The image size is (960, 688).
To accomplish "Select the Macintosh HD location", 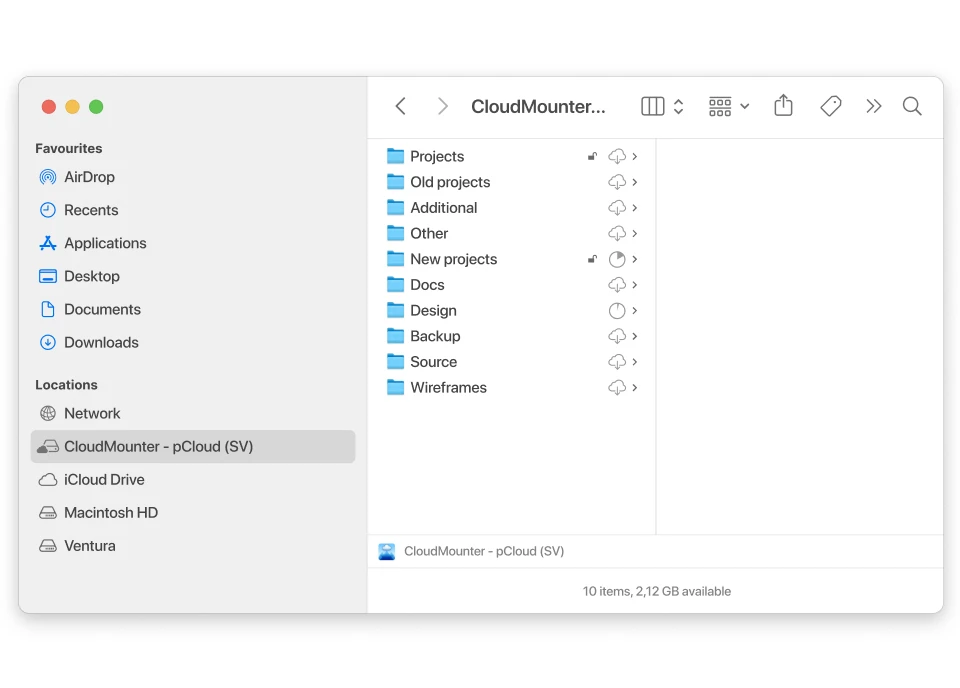I will click(x=111, y=512).
